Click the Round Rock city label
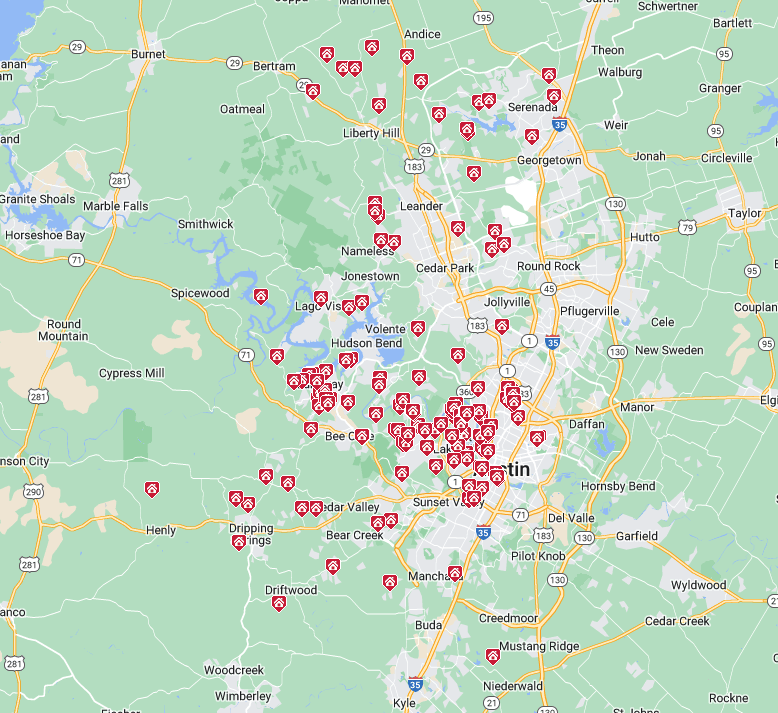The image size is (778, 713). [x=548, y=266]
